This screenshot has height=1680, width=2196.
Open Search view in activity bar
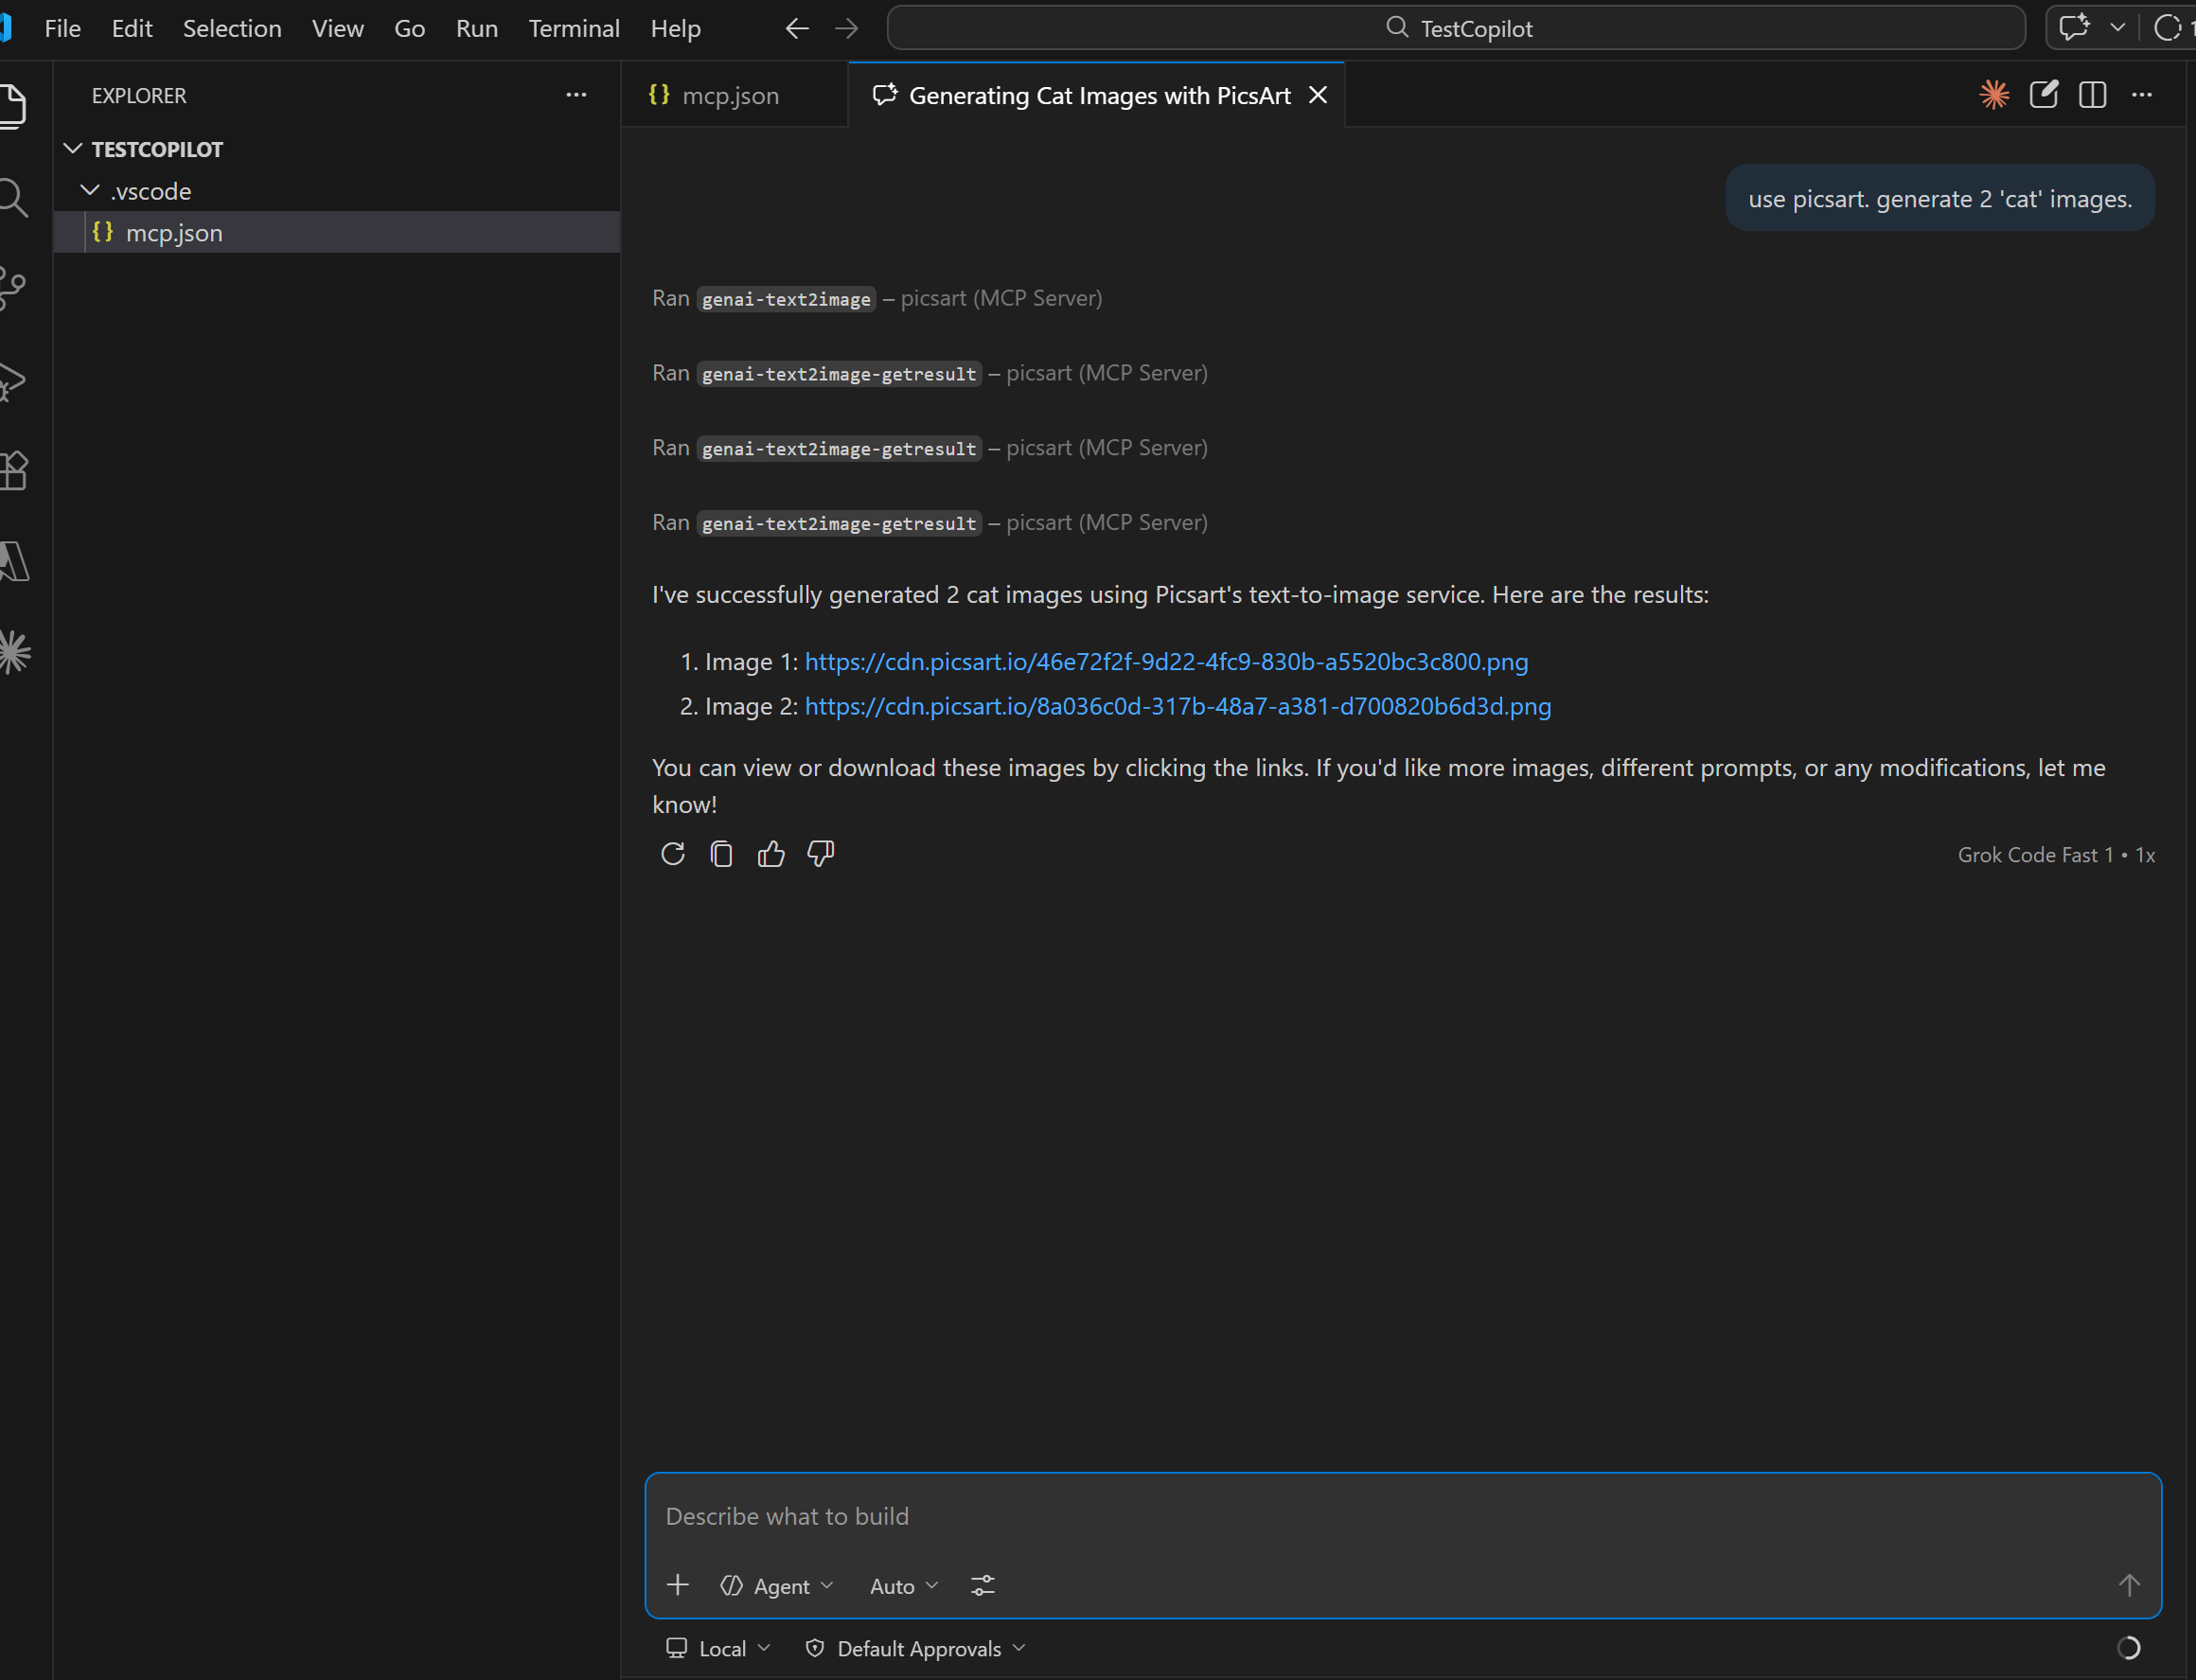pyautogui.click(x=14, y=198)
